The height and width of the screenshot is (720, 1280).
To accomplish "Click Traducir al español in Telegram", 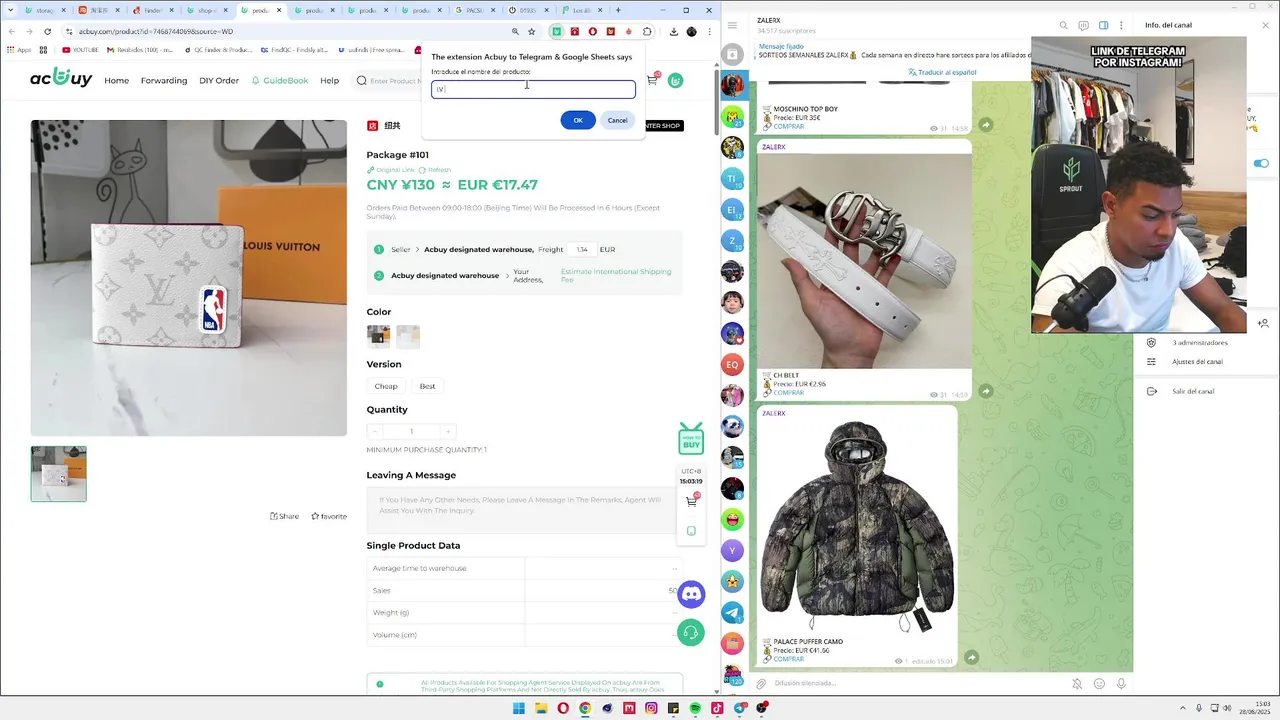I will tap(943, 72).
